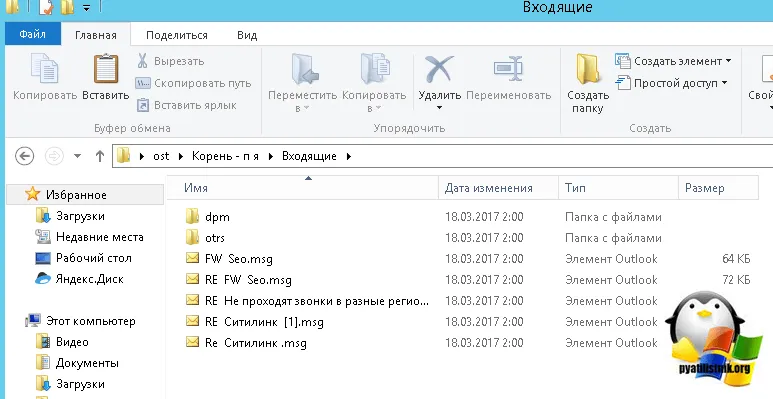
Task: Click the address bar folder icon
Action: (x=124, y=156)
